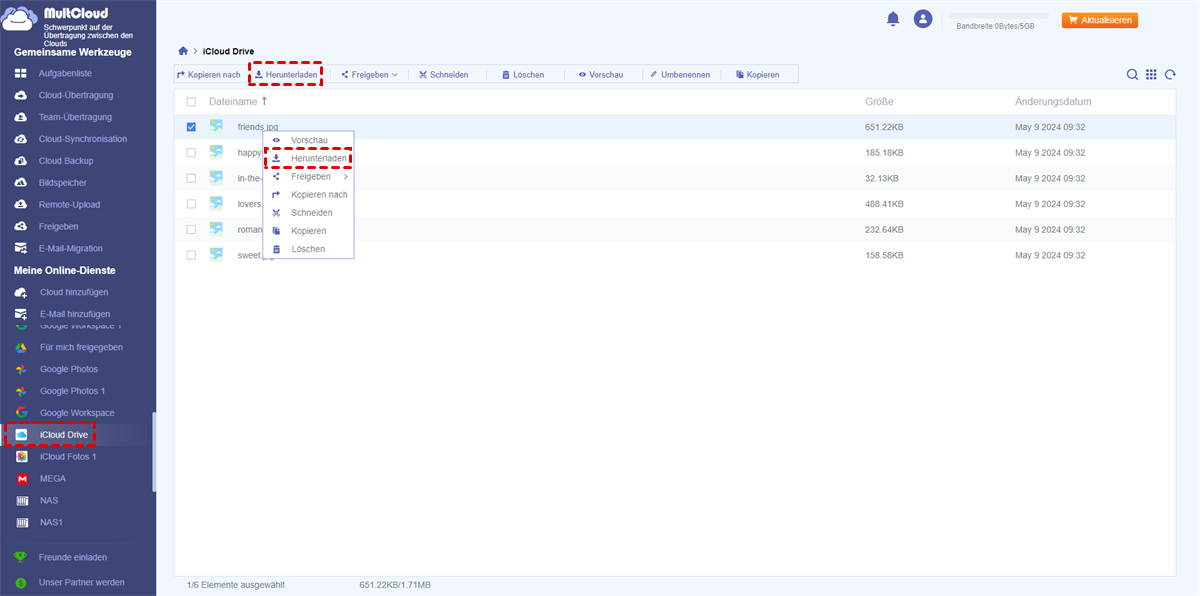Click the bandwidth usage progress bar
Image resolution: width=1200 pixels, height=596 pixels.
coord(998,16)
